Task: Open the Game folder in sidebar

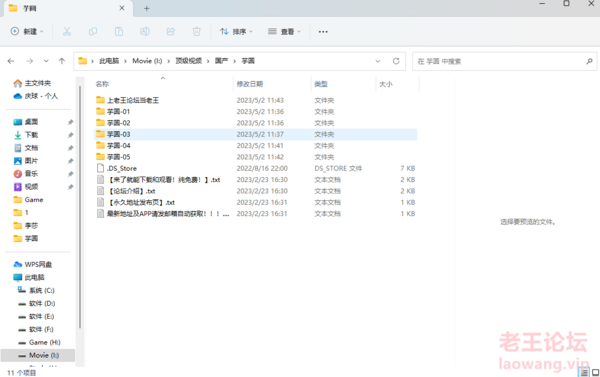Action: [x=28, y=200]
